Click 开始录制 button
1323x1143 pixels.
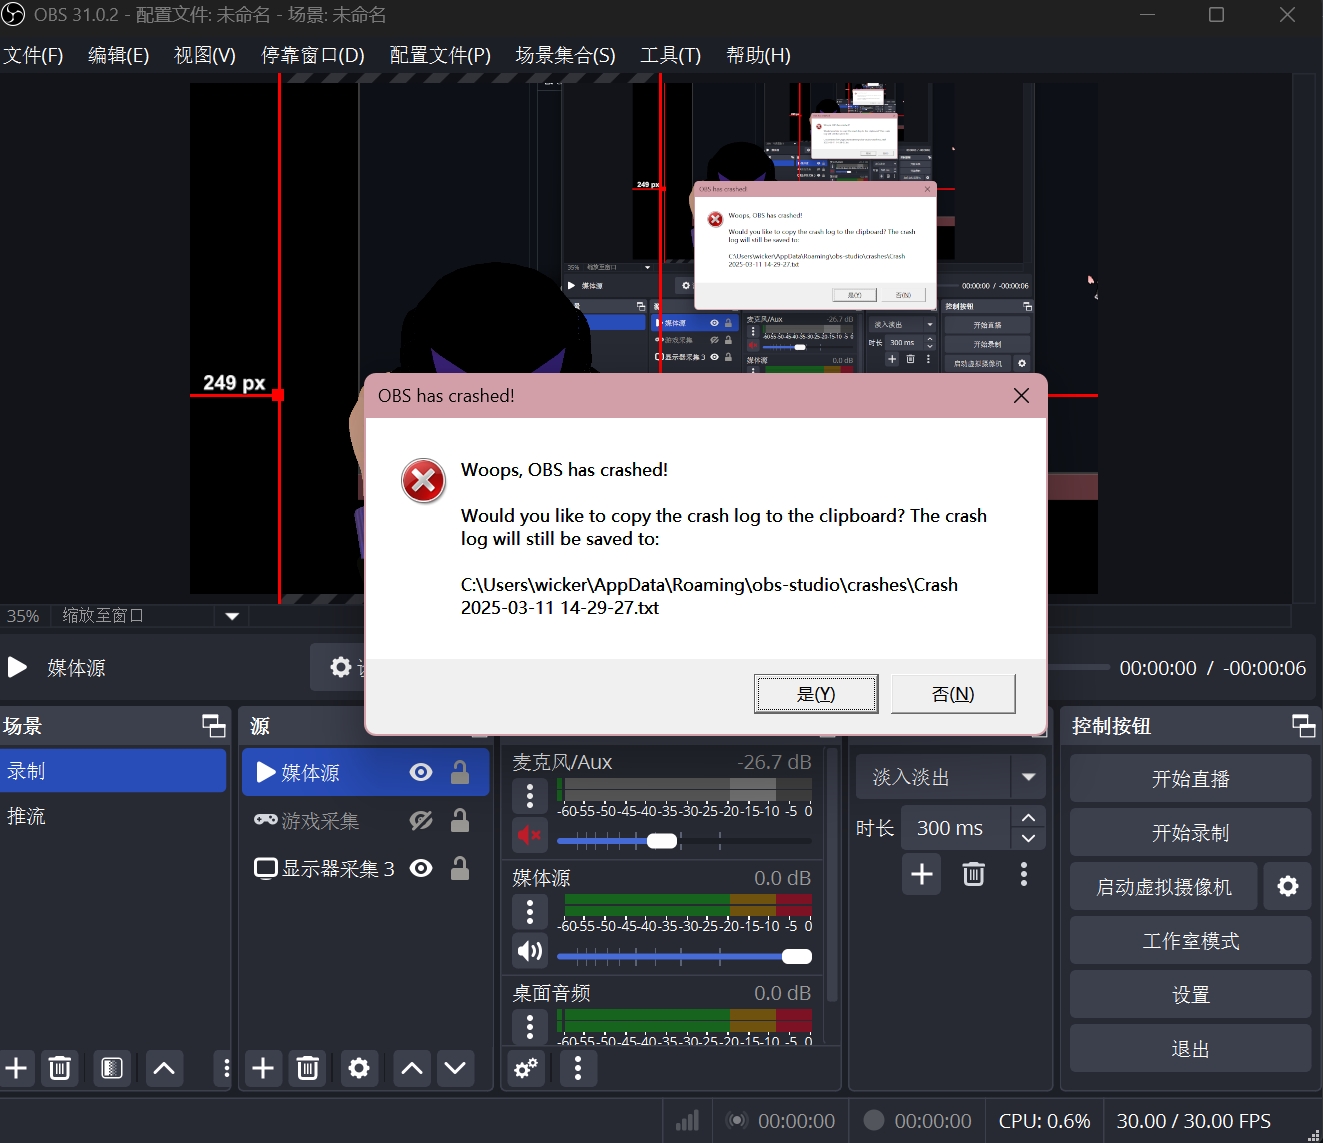1190,832
